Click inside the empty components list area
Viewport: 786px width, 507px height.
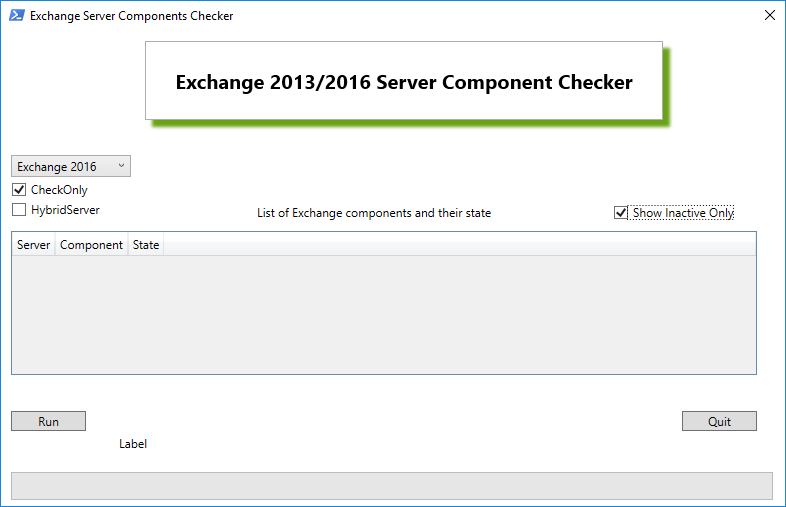[384, 314]
